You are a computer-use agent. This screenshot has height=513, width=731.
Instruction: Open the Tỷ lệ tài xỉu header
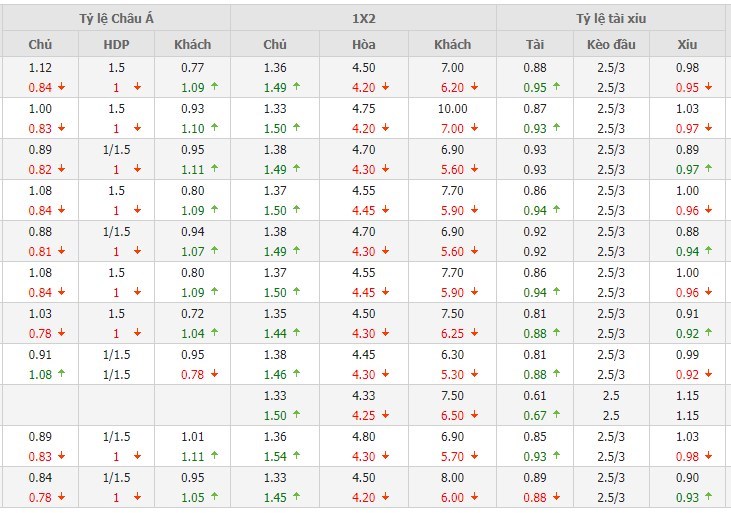click(610, 18)
